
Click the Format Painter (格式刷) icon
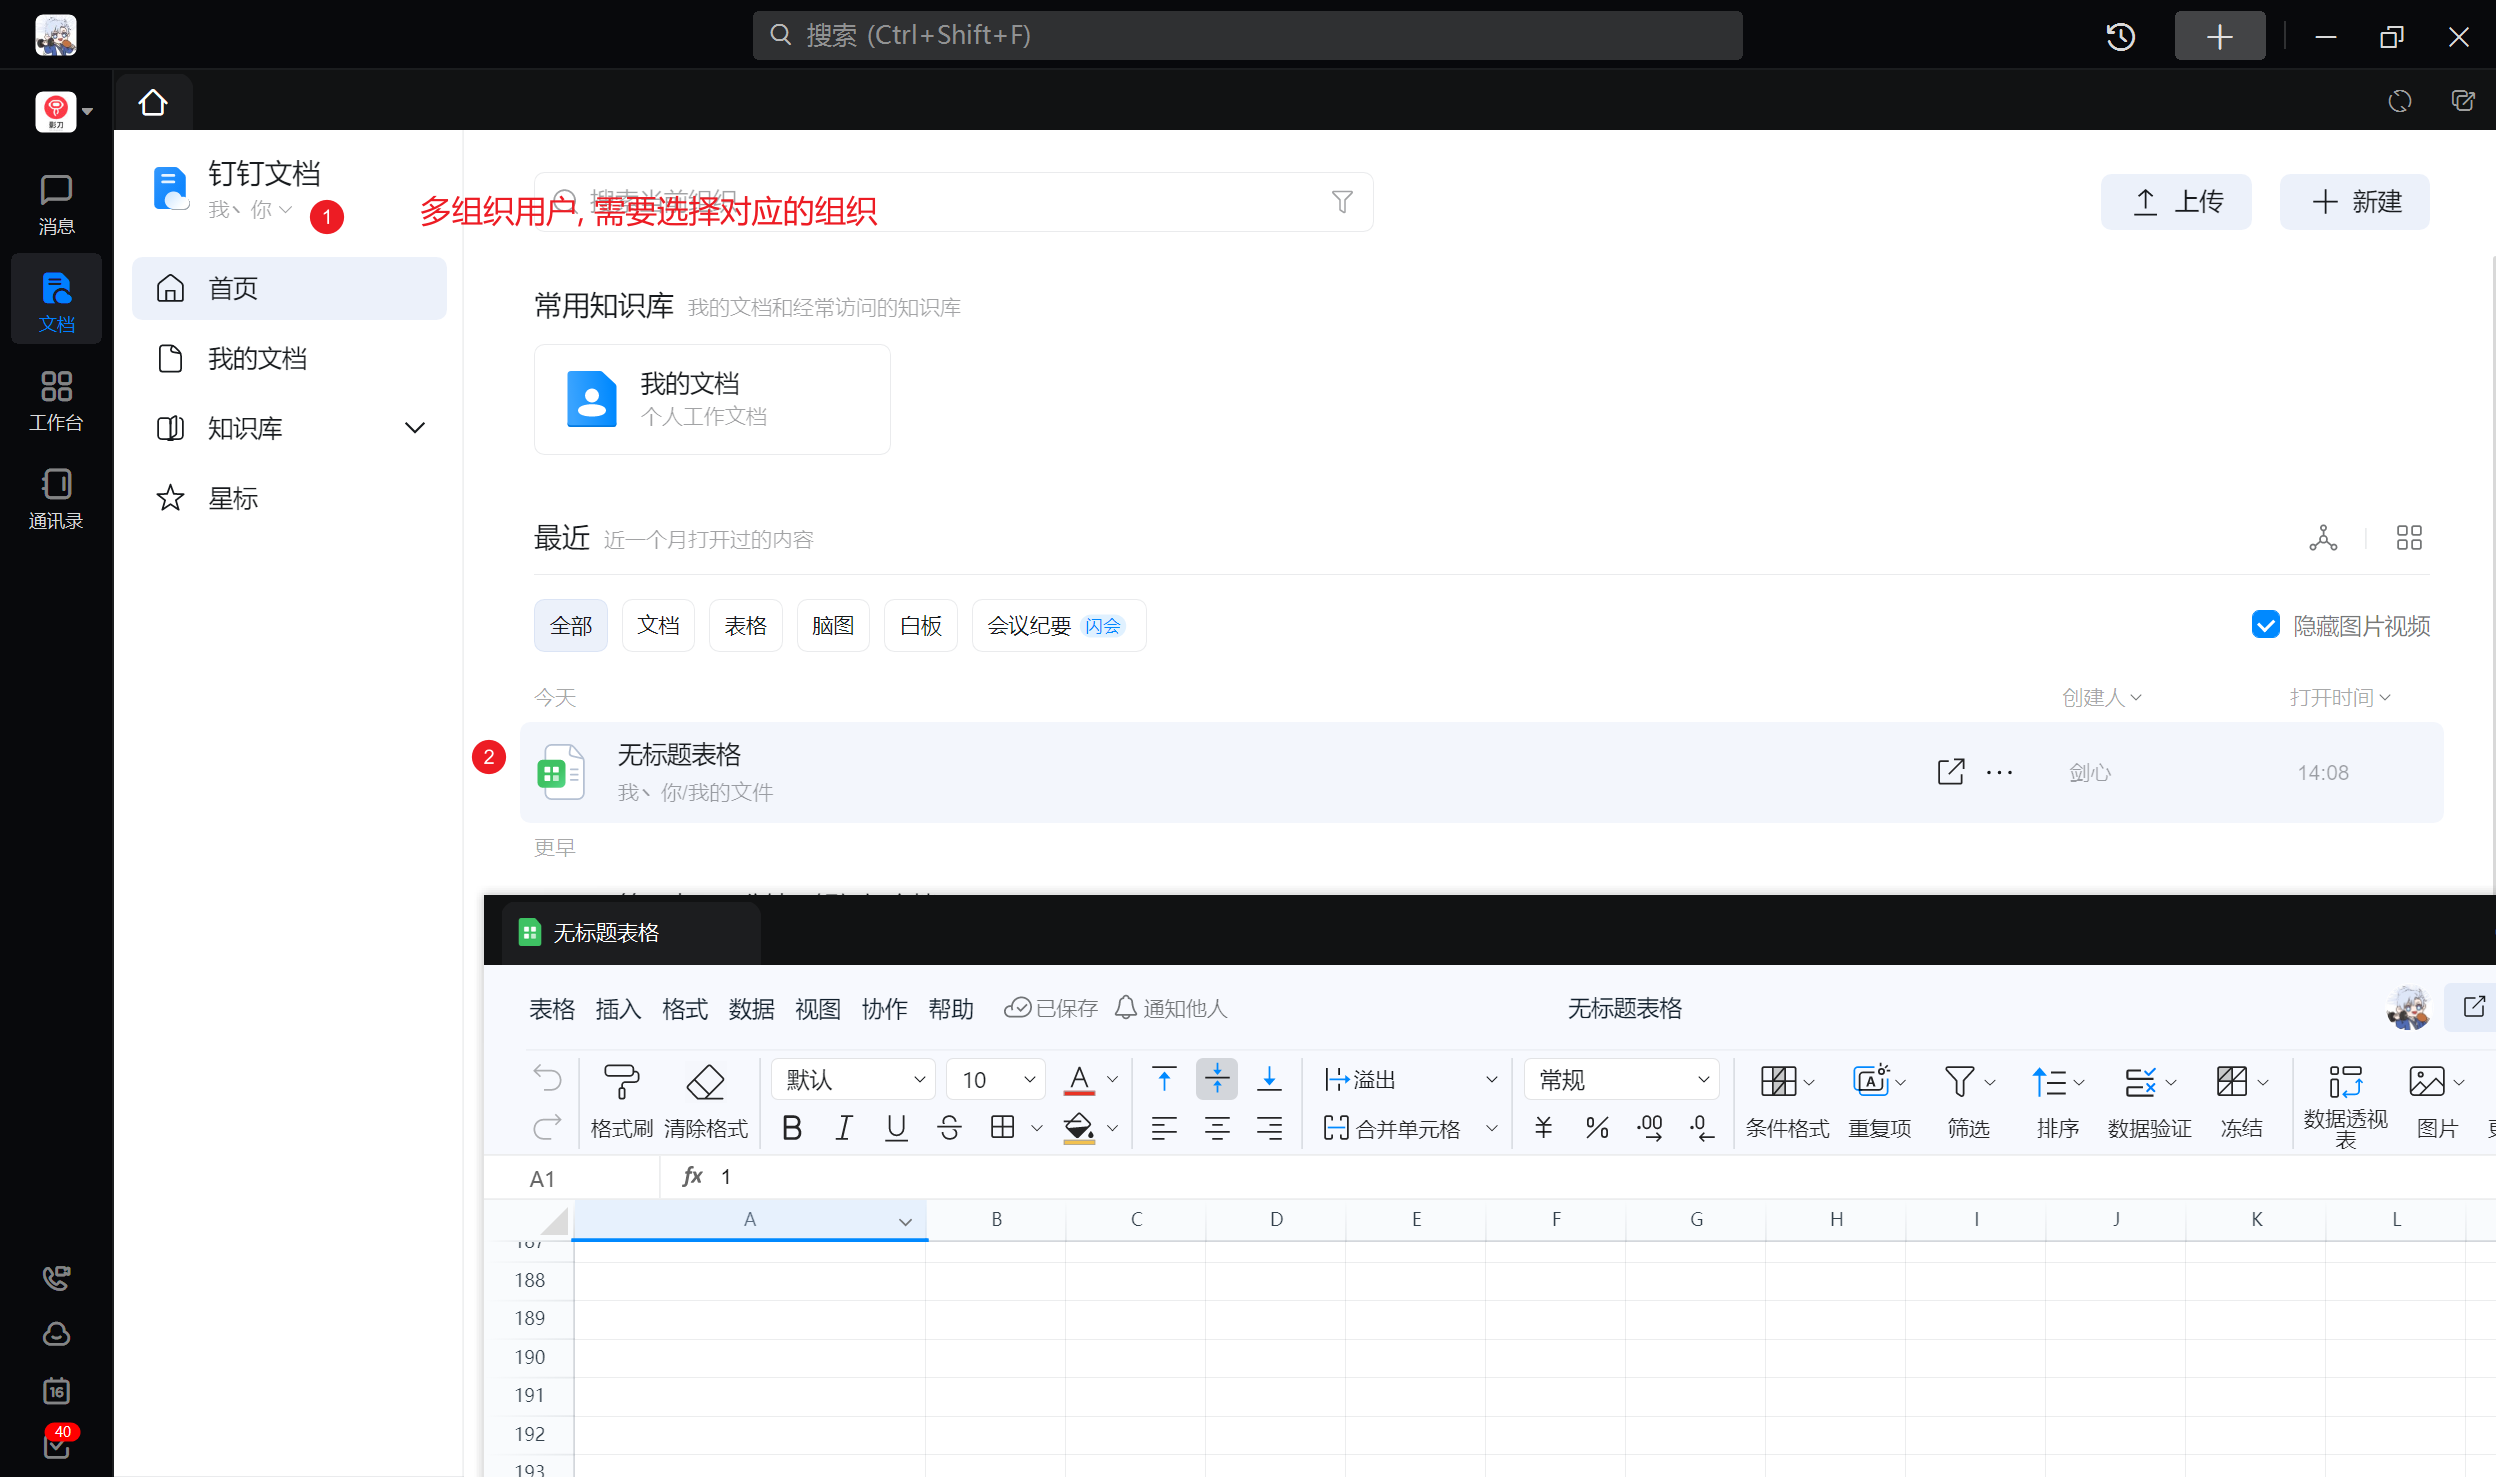(621, 1082)
